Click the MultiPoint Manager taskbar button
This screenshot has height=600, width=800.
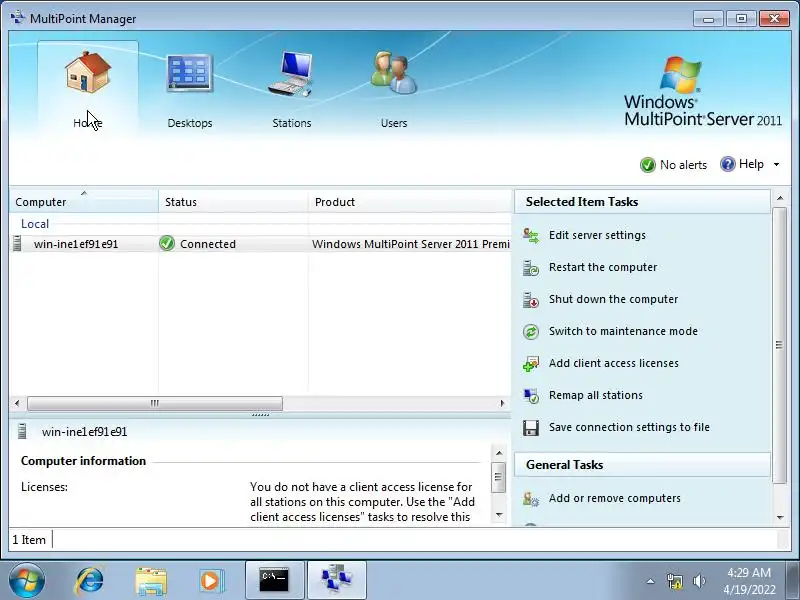pos(337,580)
